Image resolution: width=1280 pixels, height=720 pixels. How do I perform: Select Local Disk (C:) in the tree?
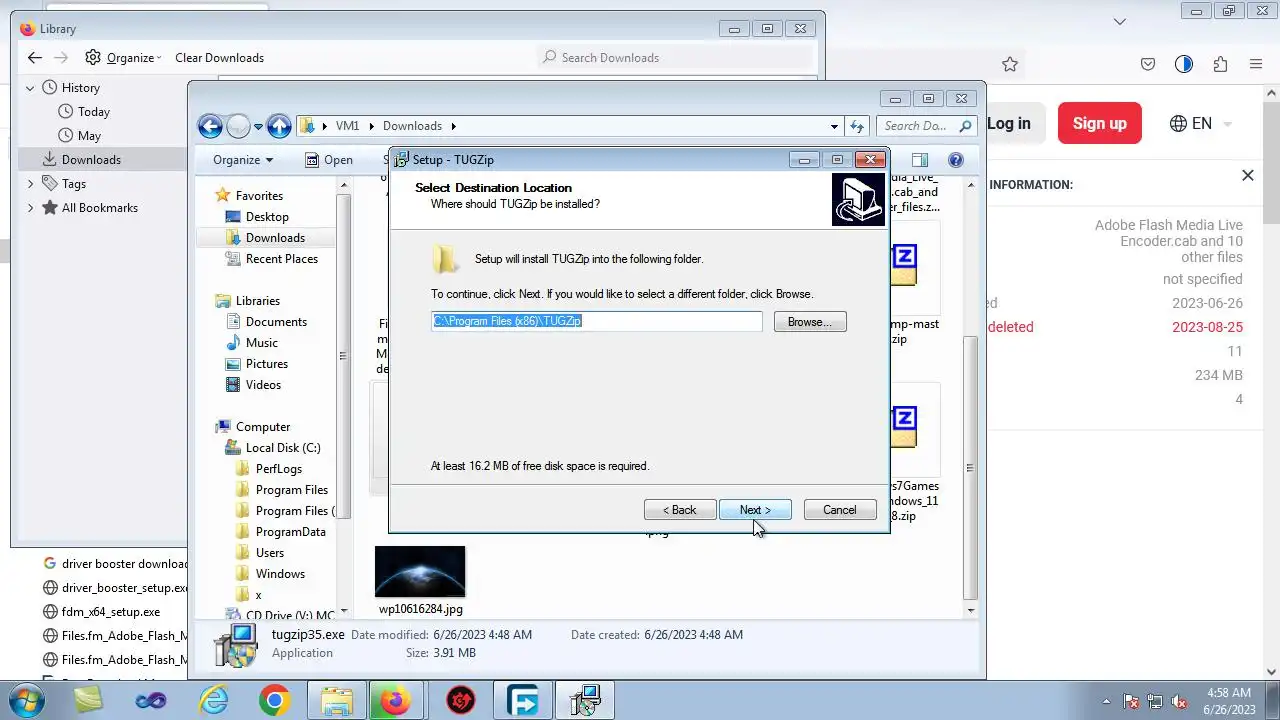tap(283, 448)
